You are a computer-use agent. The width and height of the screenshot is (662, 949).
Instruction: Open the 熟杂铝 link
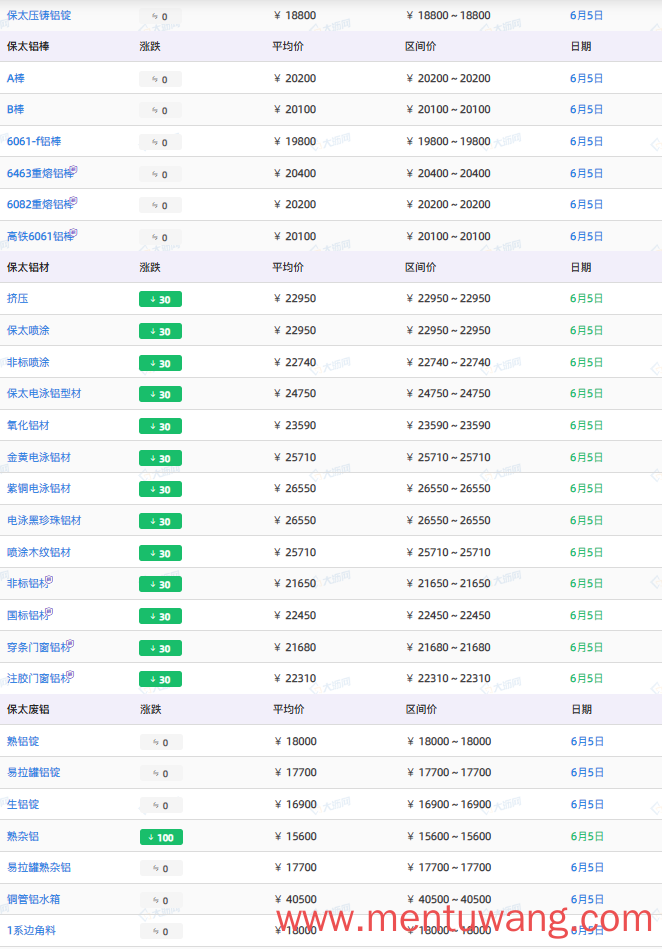[x=23, y=836]
